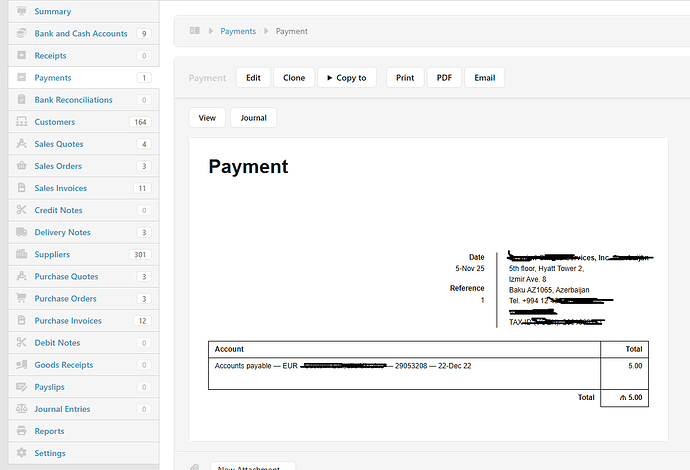Viewport: 690px width, 470px height.
Task: Click the Bank Reconciliations clipboard icon
Action: [x=21, y=99]
